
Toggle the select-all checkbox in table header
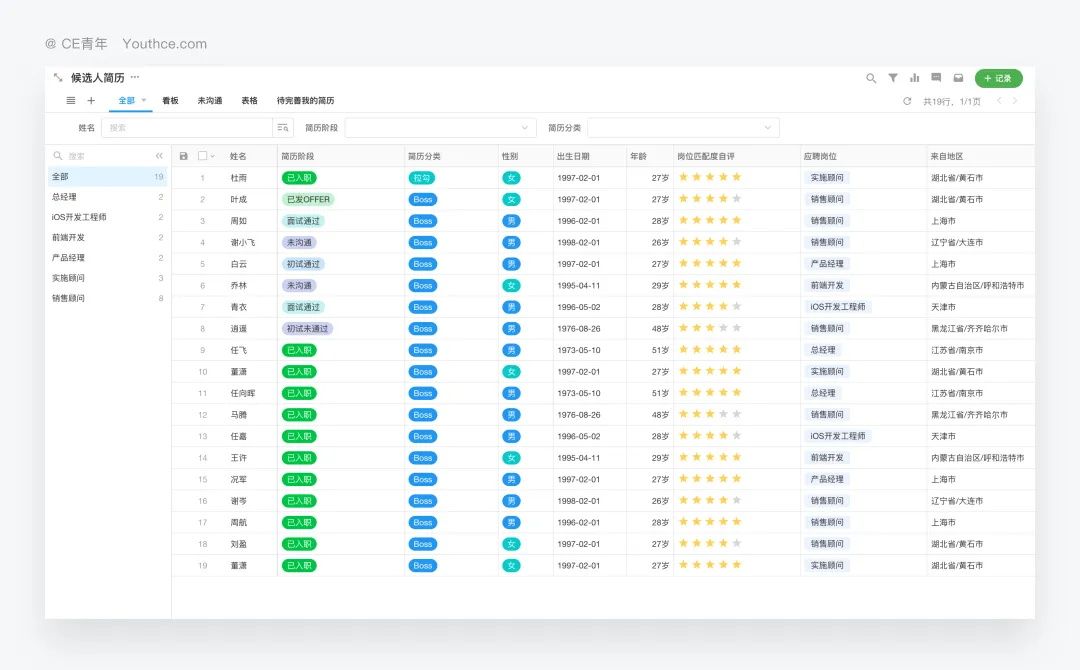click(x=202, y=156)
